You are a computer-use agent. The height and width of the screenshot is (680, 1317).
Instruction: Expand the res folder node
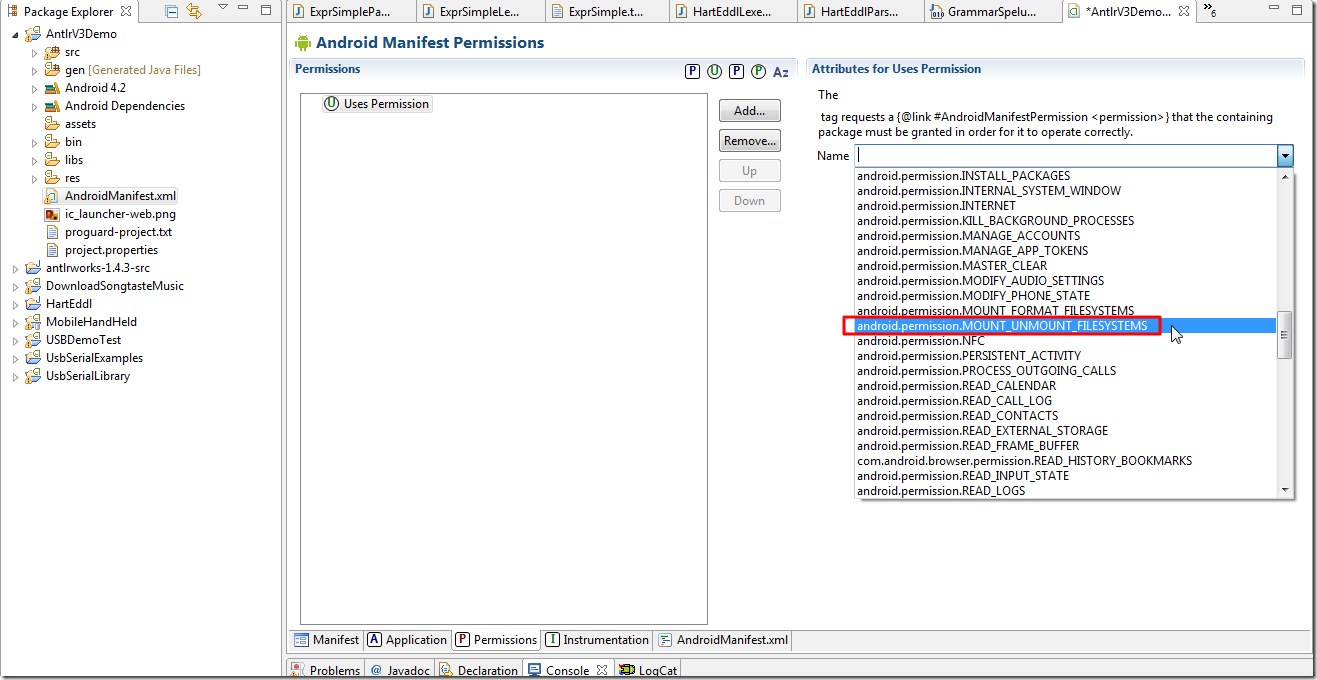point(34,178)
